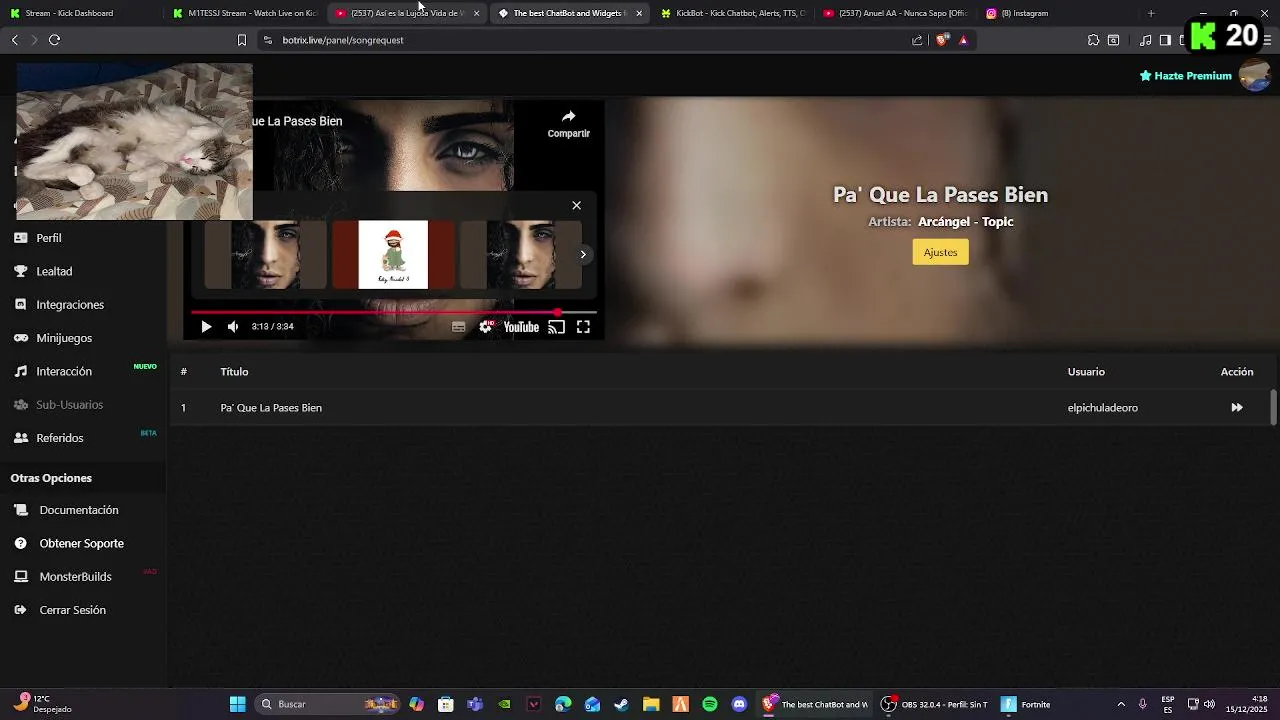Open browser media control music icon
This screenshot has height=720, width=1280.
click(1146, 40)
